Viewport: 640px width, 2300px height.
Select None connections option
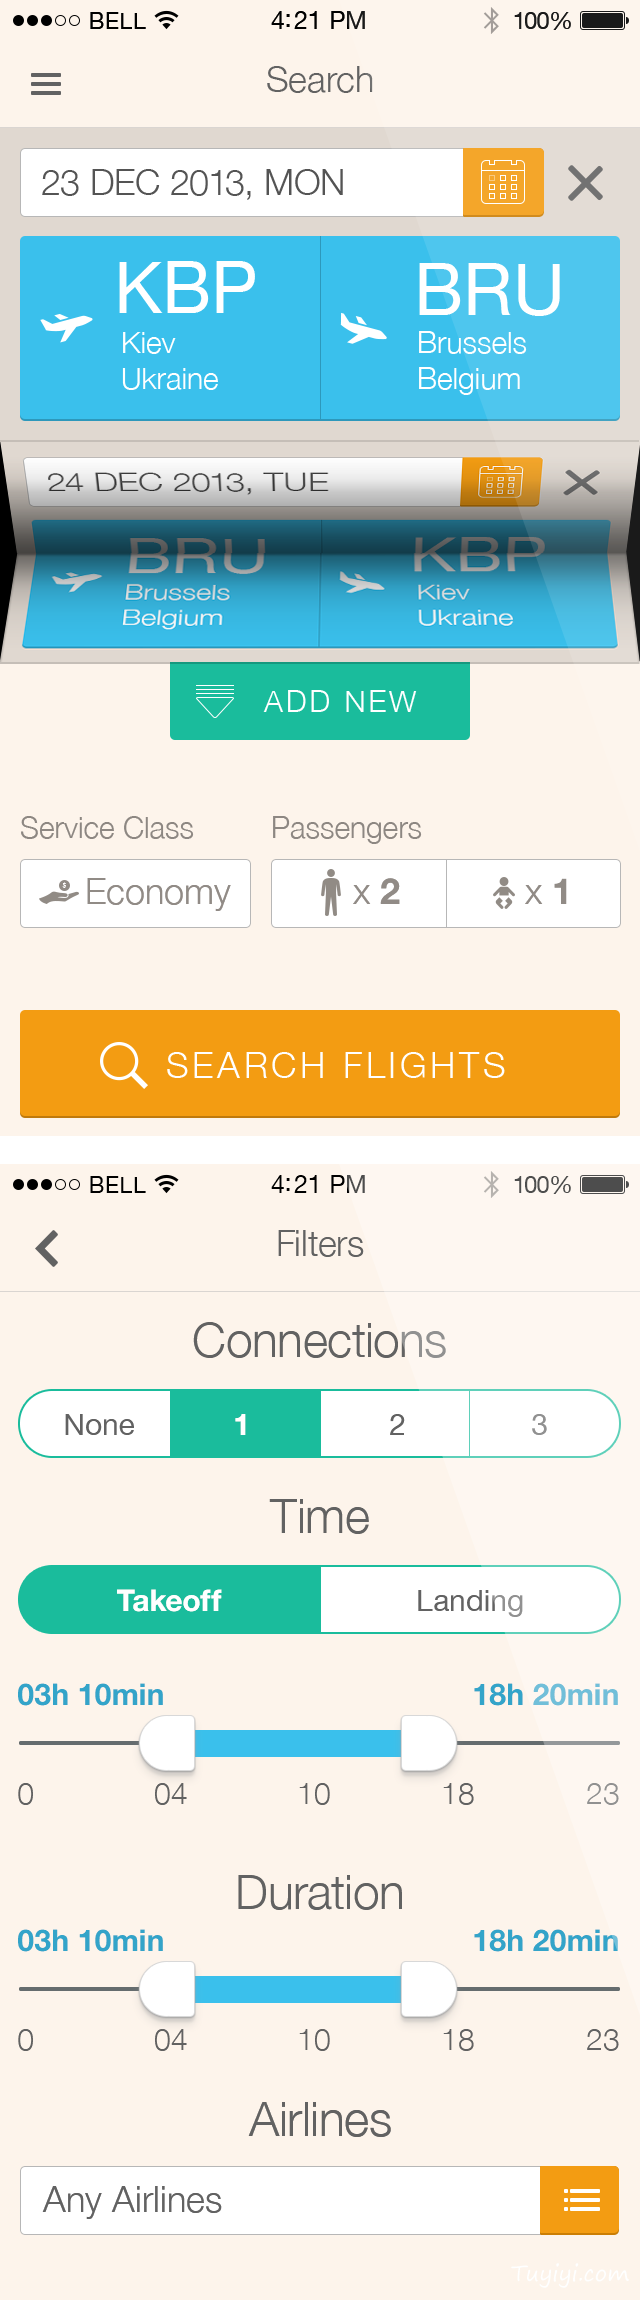(x=96, y=1424)
